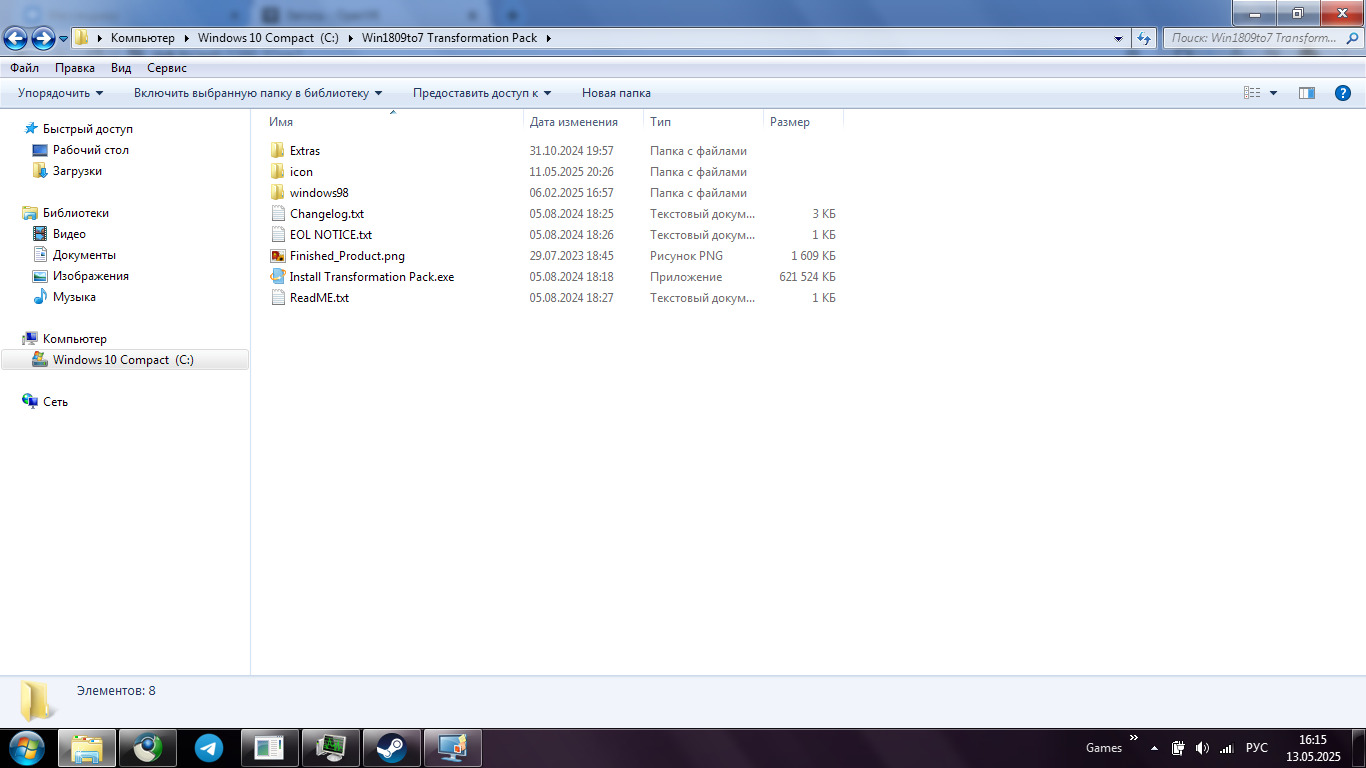The width and height of the screenshot is (1366, 768).
Task: Open the Правка menu
Action: coord(75,68)
